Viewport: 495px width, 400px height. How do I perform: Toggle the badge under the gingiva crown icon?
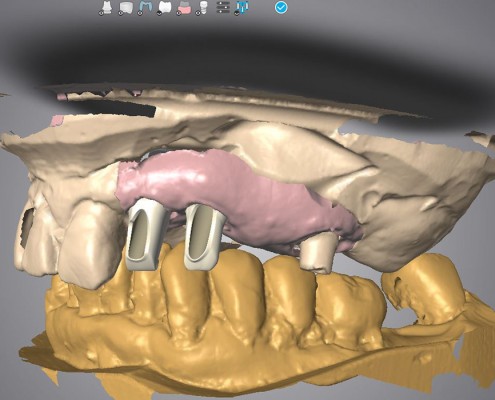pyautogui.click(x=179, y=13)
